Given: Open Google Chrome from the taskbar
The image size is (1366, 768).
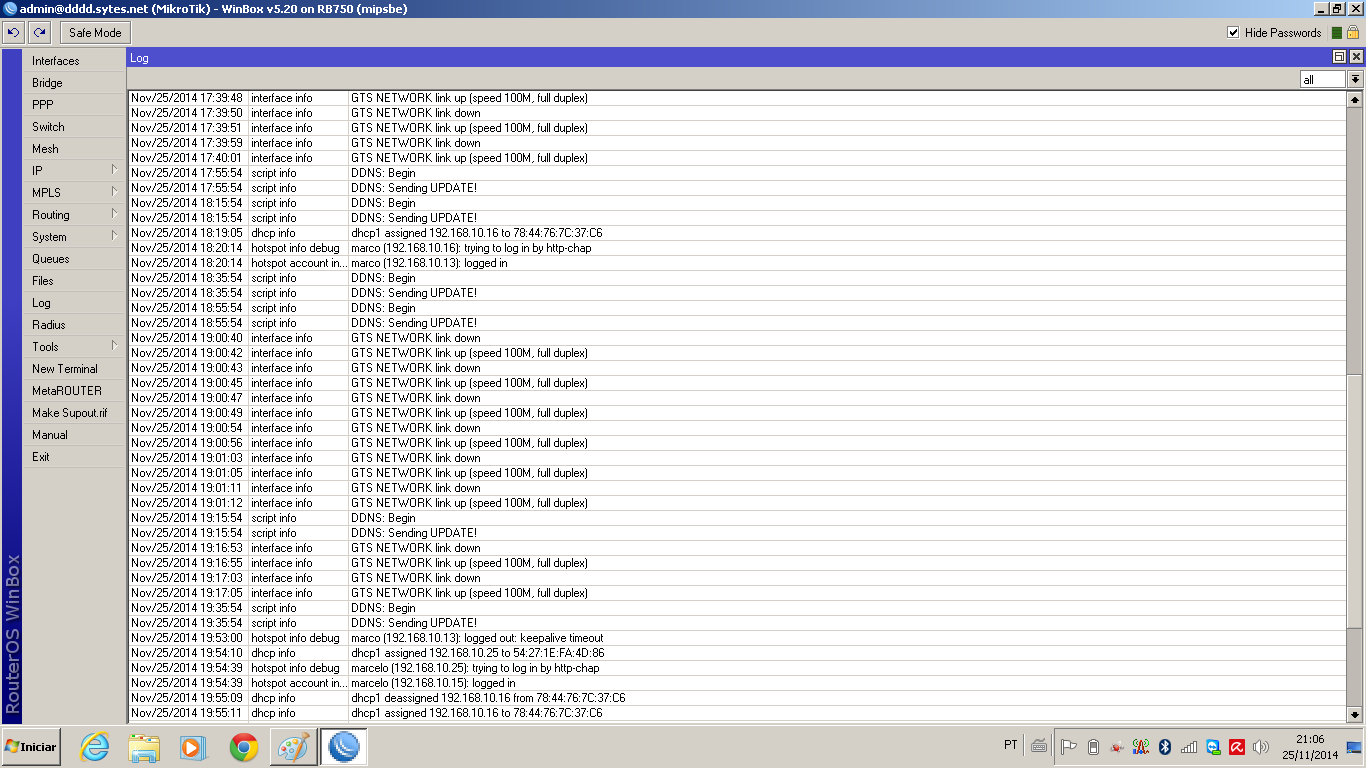Looking at the screenshot, I should click(x=243, y=747).
